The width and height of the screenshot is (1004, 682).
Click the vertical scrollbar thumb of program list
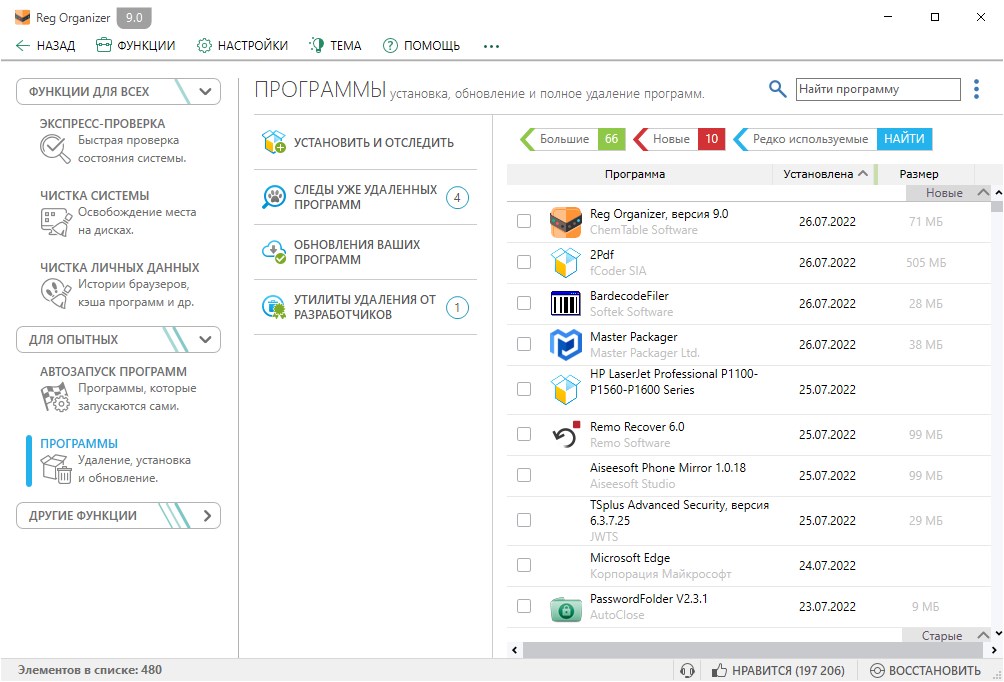point(996,206)
